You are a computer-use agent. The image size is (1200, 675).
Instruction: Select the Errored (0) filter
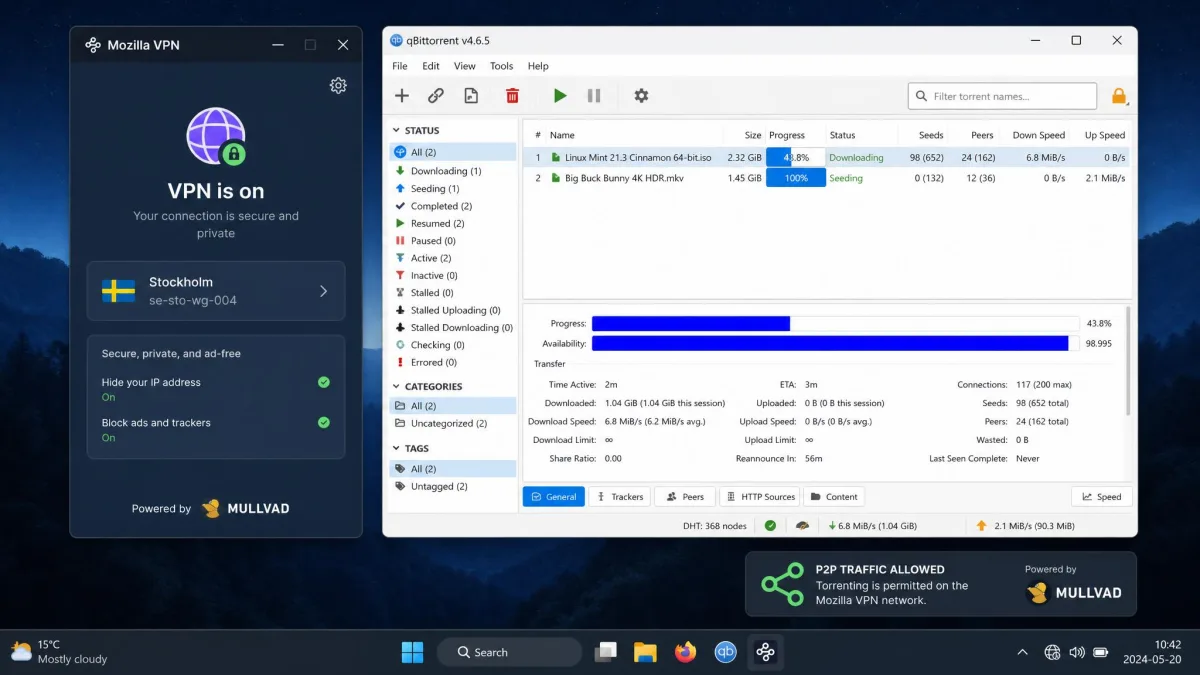tap(453, 362)
